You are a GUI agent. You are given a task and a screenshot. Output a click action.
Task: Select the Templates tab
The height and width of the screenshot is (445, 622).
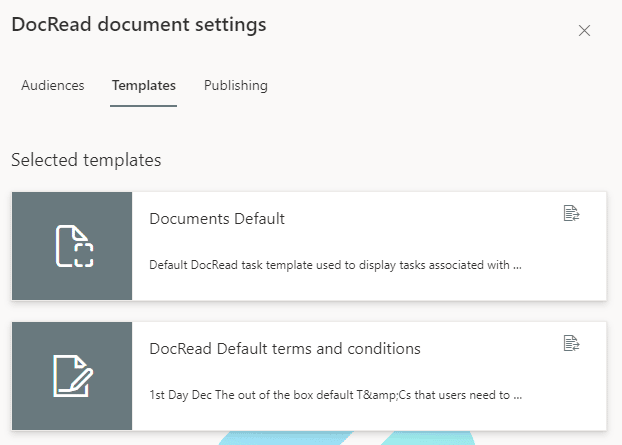pos(144,85)
